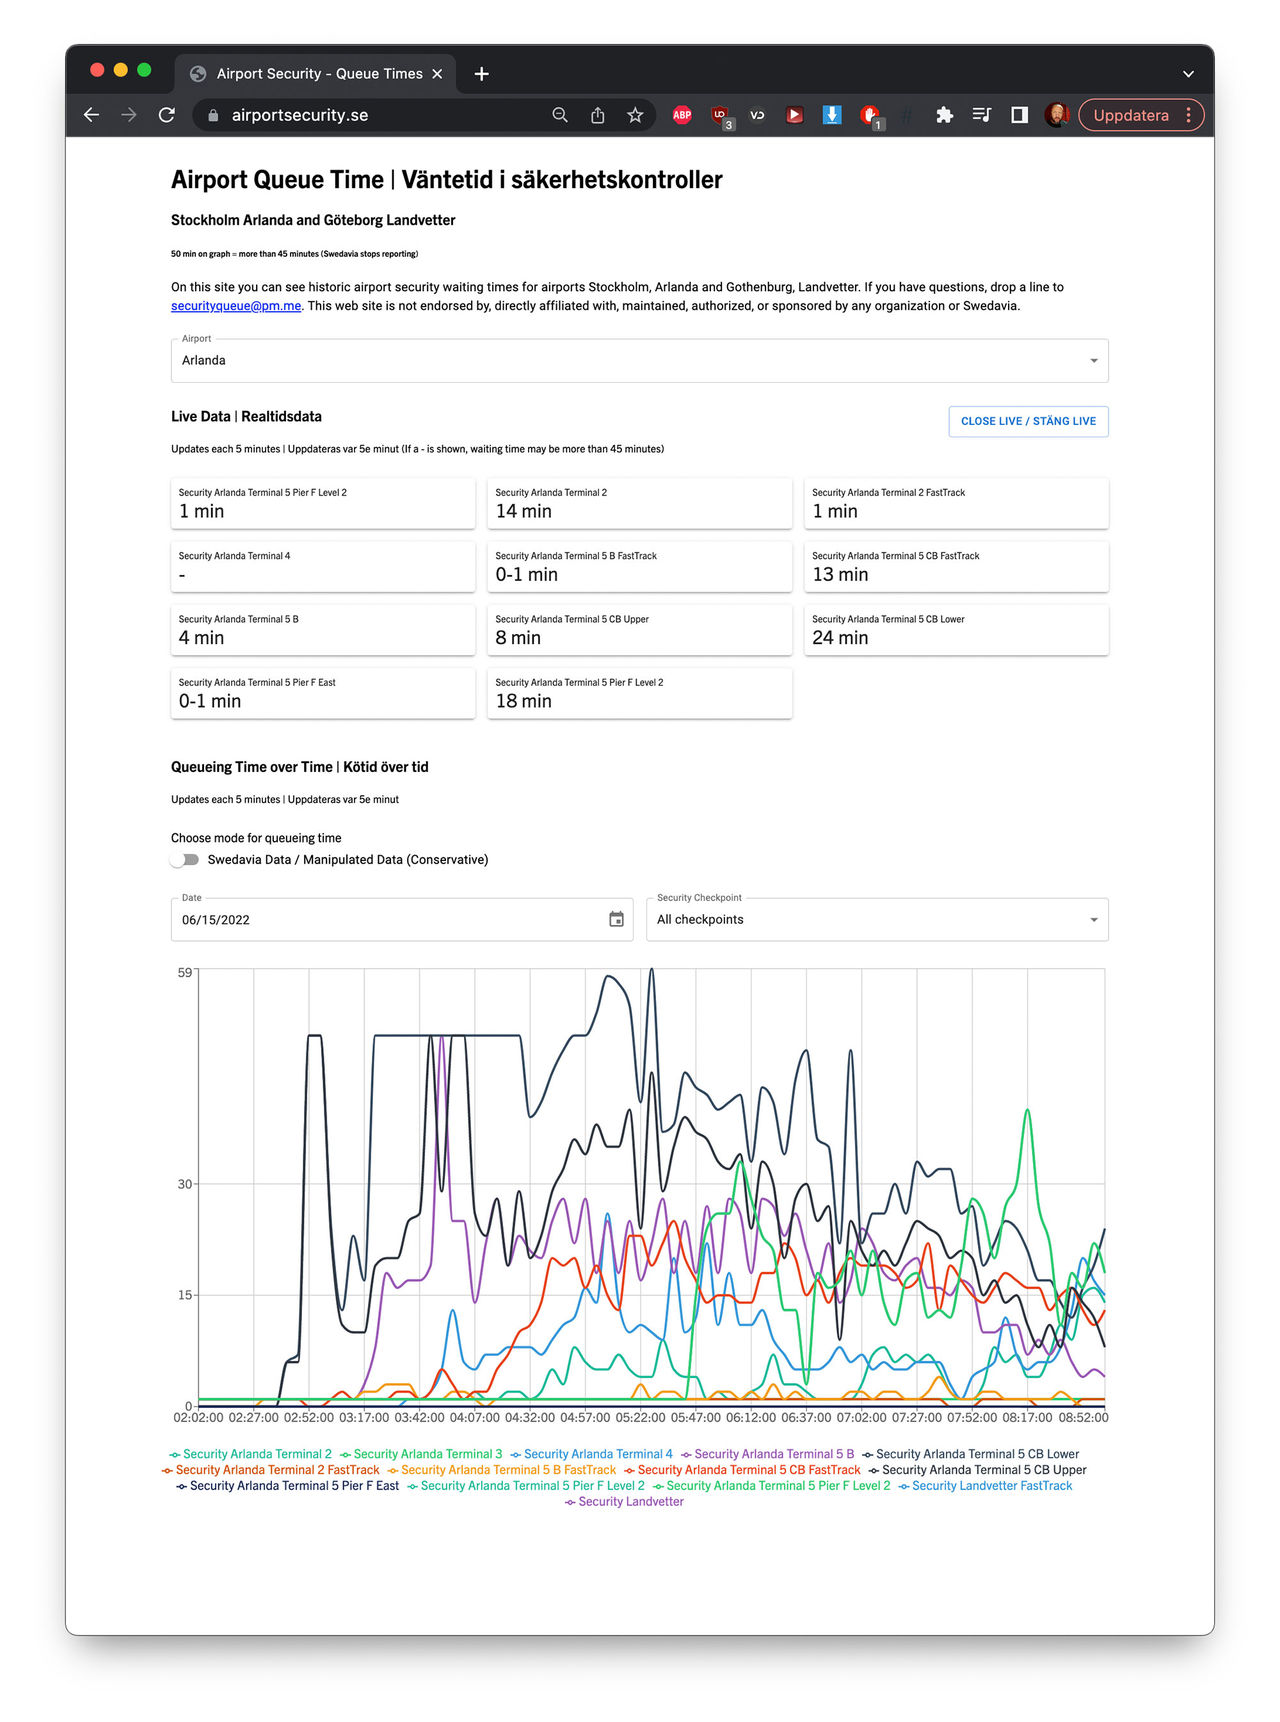Open the tab search chevron
The image size is (1280, 1722).
click(1188, 74)
